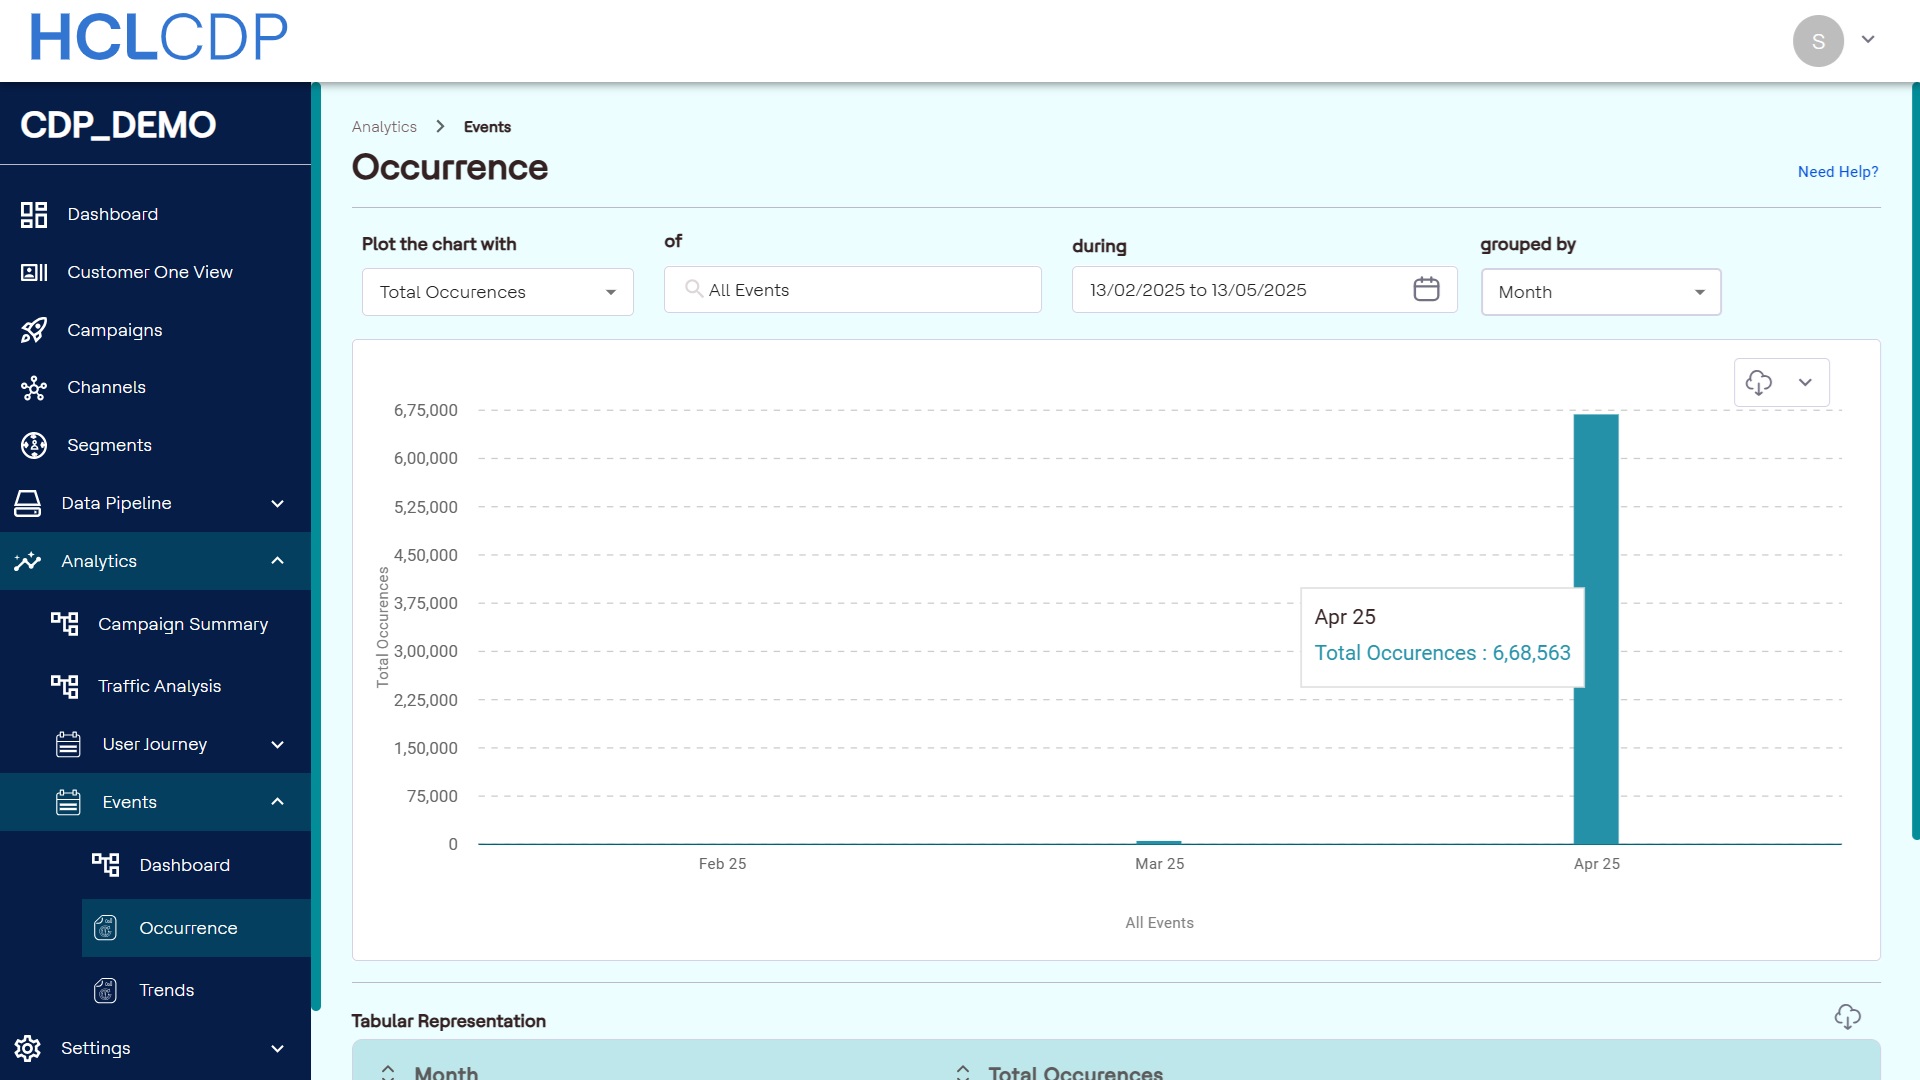Open Traffic Analysis menu item
This screenshot has width=1920, height=1080.
click(x=159, y=686)
